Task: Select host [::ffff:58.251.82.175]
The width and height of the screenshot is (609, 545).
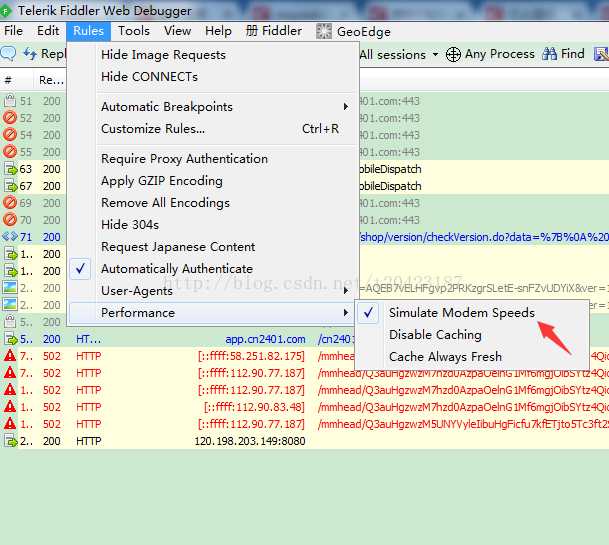Action: 251,356
